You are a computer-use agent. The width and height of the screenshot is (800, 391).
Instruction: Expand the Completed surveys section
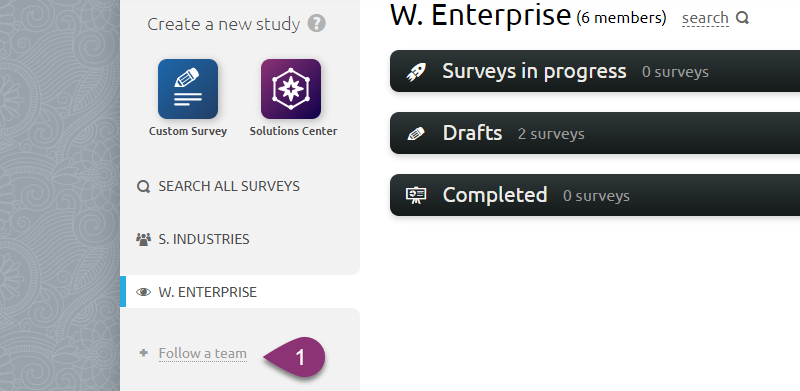(595, 195)
